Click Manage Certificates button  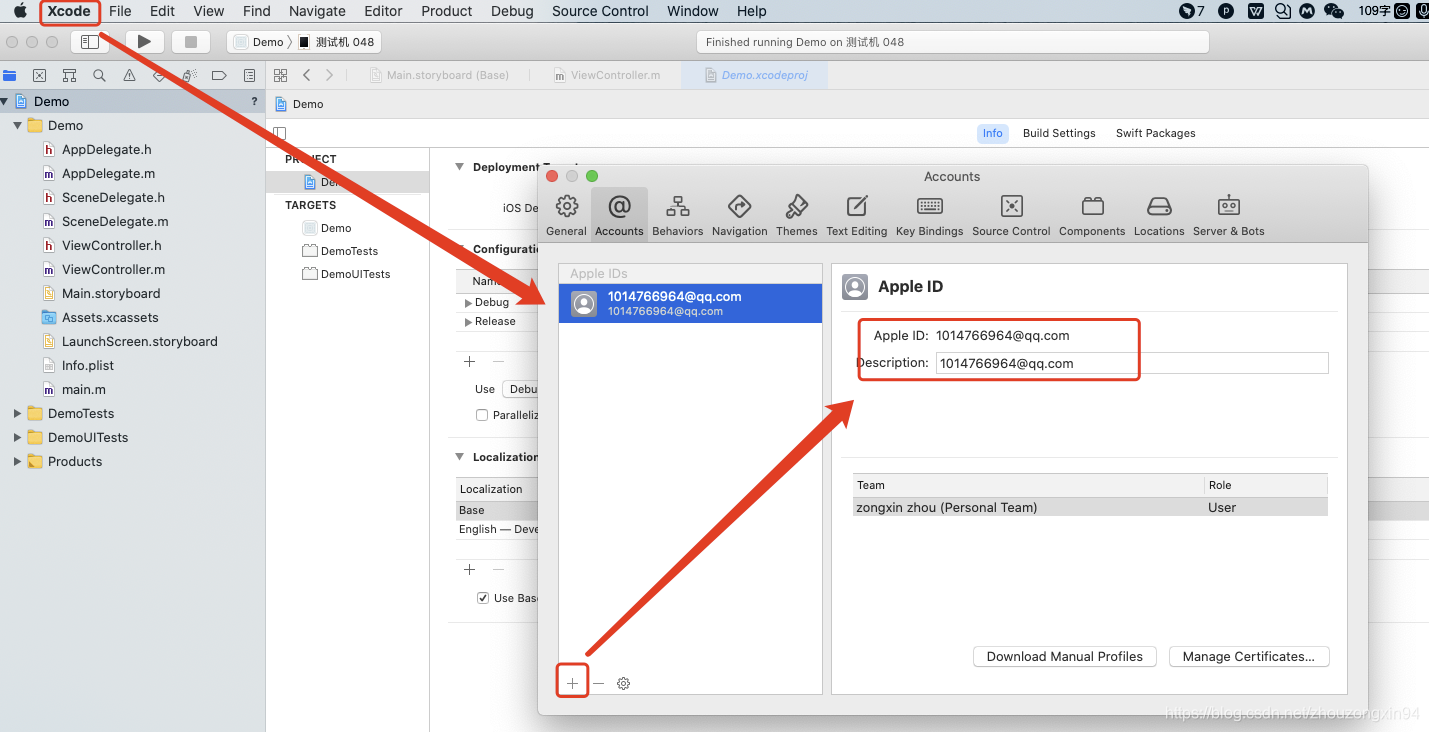[1248, 657]
